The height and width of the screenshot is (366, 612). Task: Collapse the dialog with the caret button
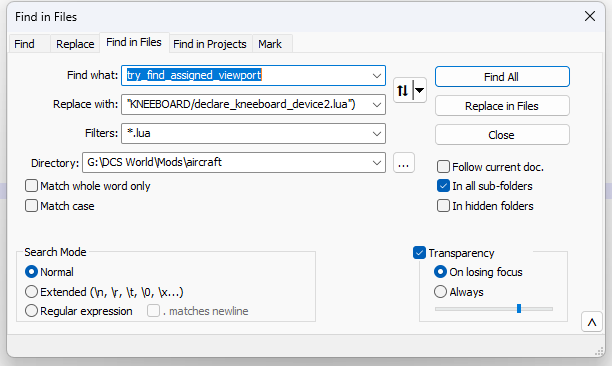[x=592, y=322]
